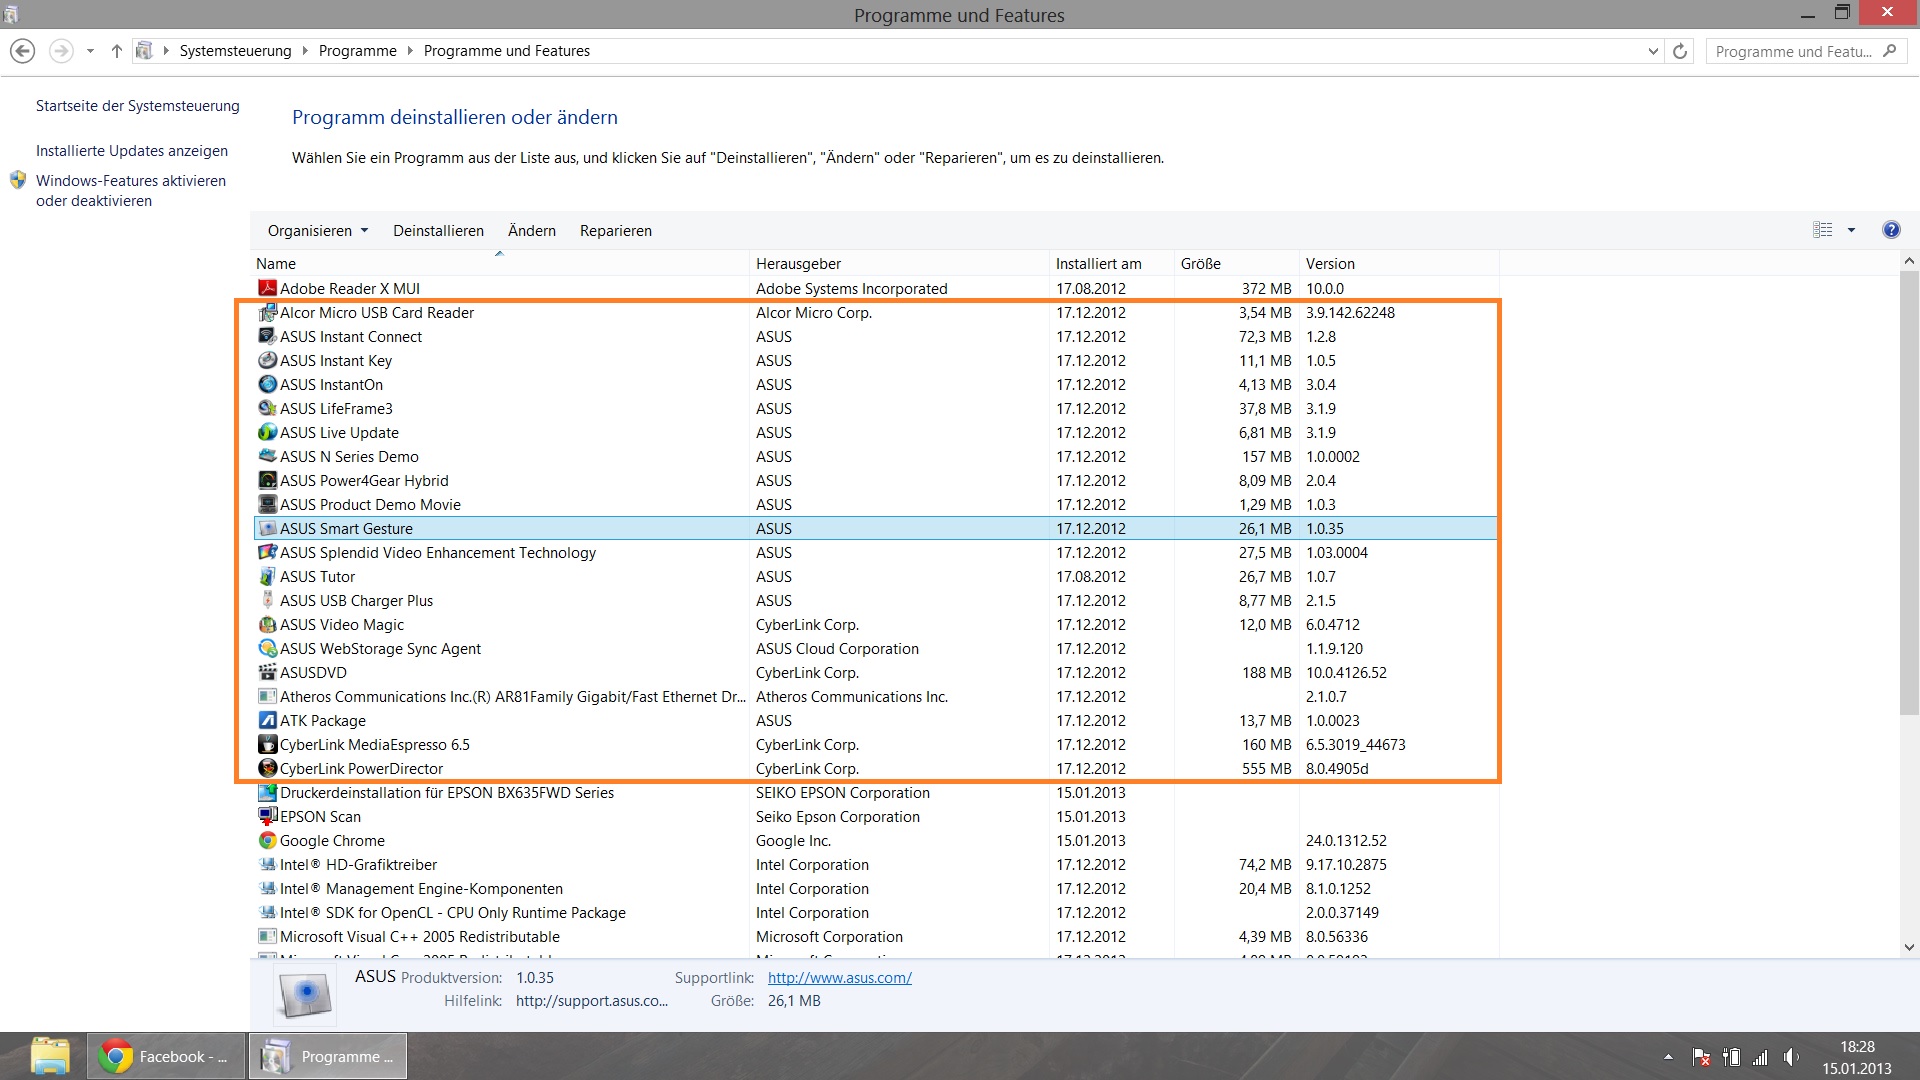Viewport: 1920px width, 1080px height.
Task: Click the CyberLink PowerDirector icon
Action: coord(267,769)
